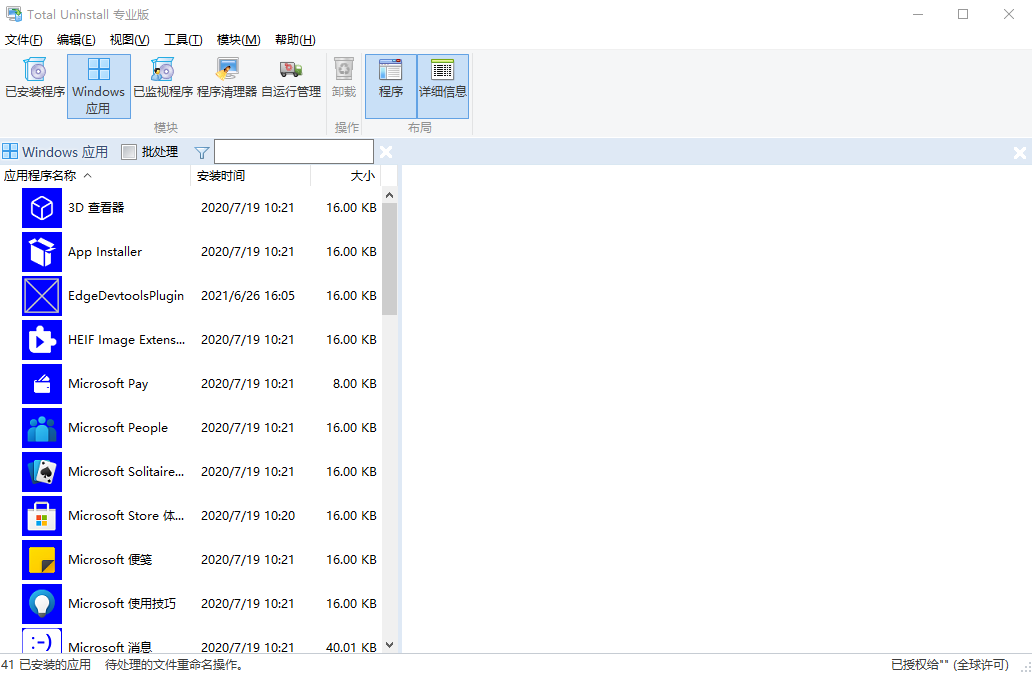Click the Total Uninstall title bar icon
Image resolution: width=1032 pixels, height=673 pixels.
pos(13,14)
